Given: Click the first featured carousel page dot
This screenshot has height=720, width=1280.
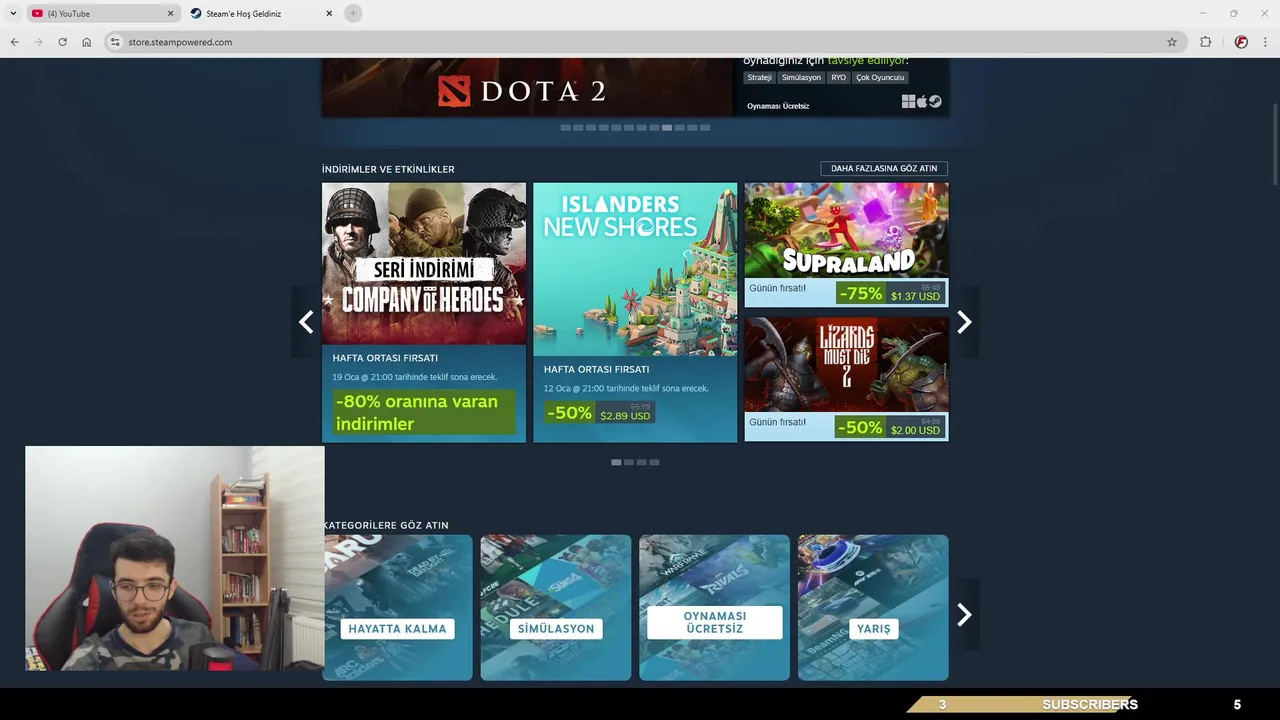Looking at the screenshot, I should pyautogui.click(x=565, y=128).
